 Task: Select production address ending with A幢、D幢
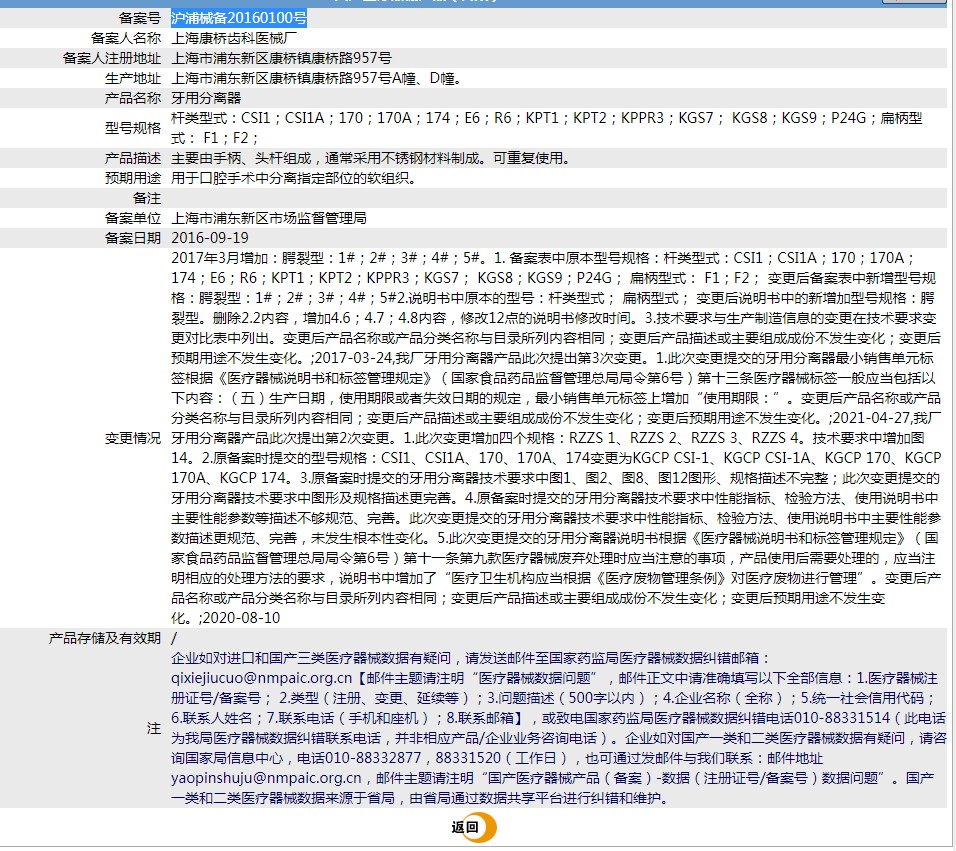[x=316, y=79]
